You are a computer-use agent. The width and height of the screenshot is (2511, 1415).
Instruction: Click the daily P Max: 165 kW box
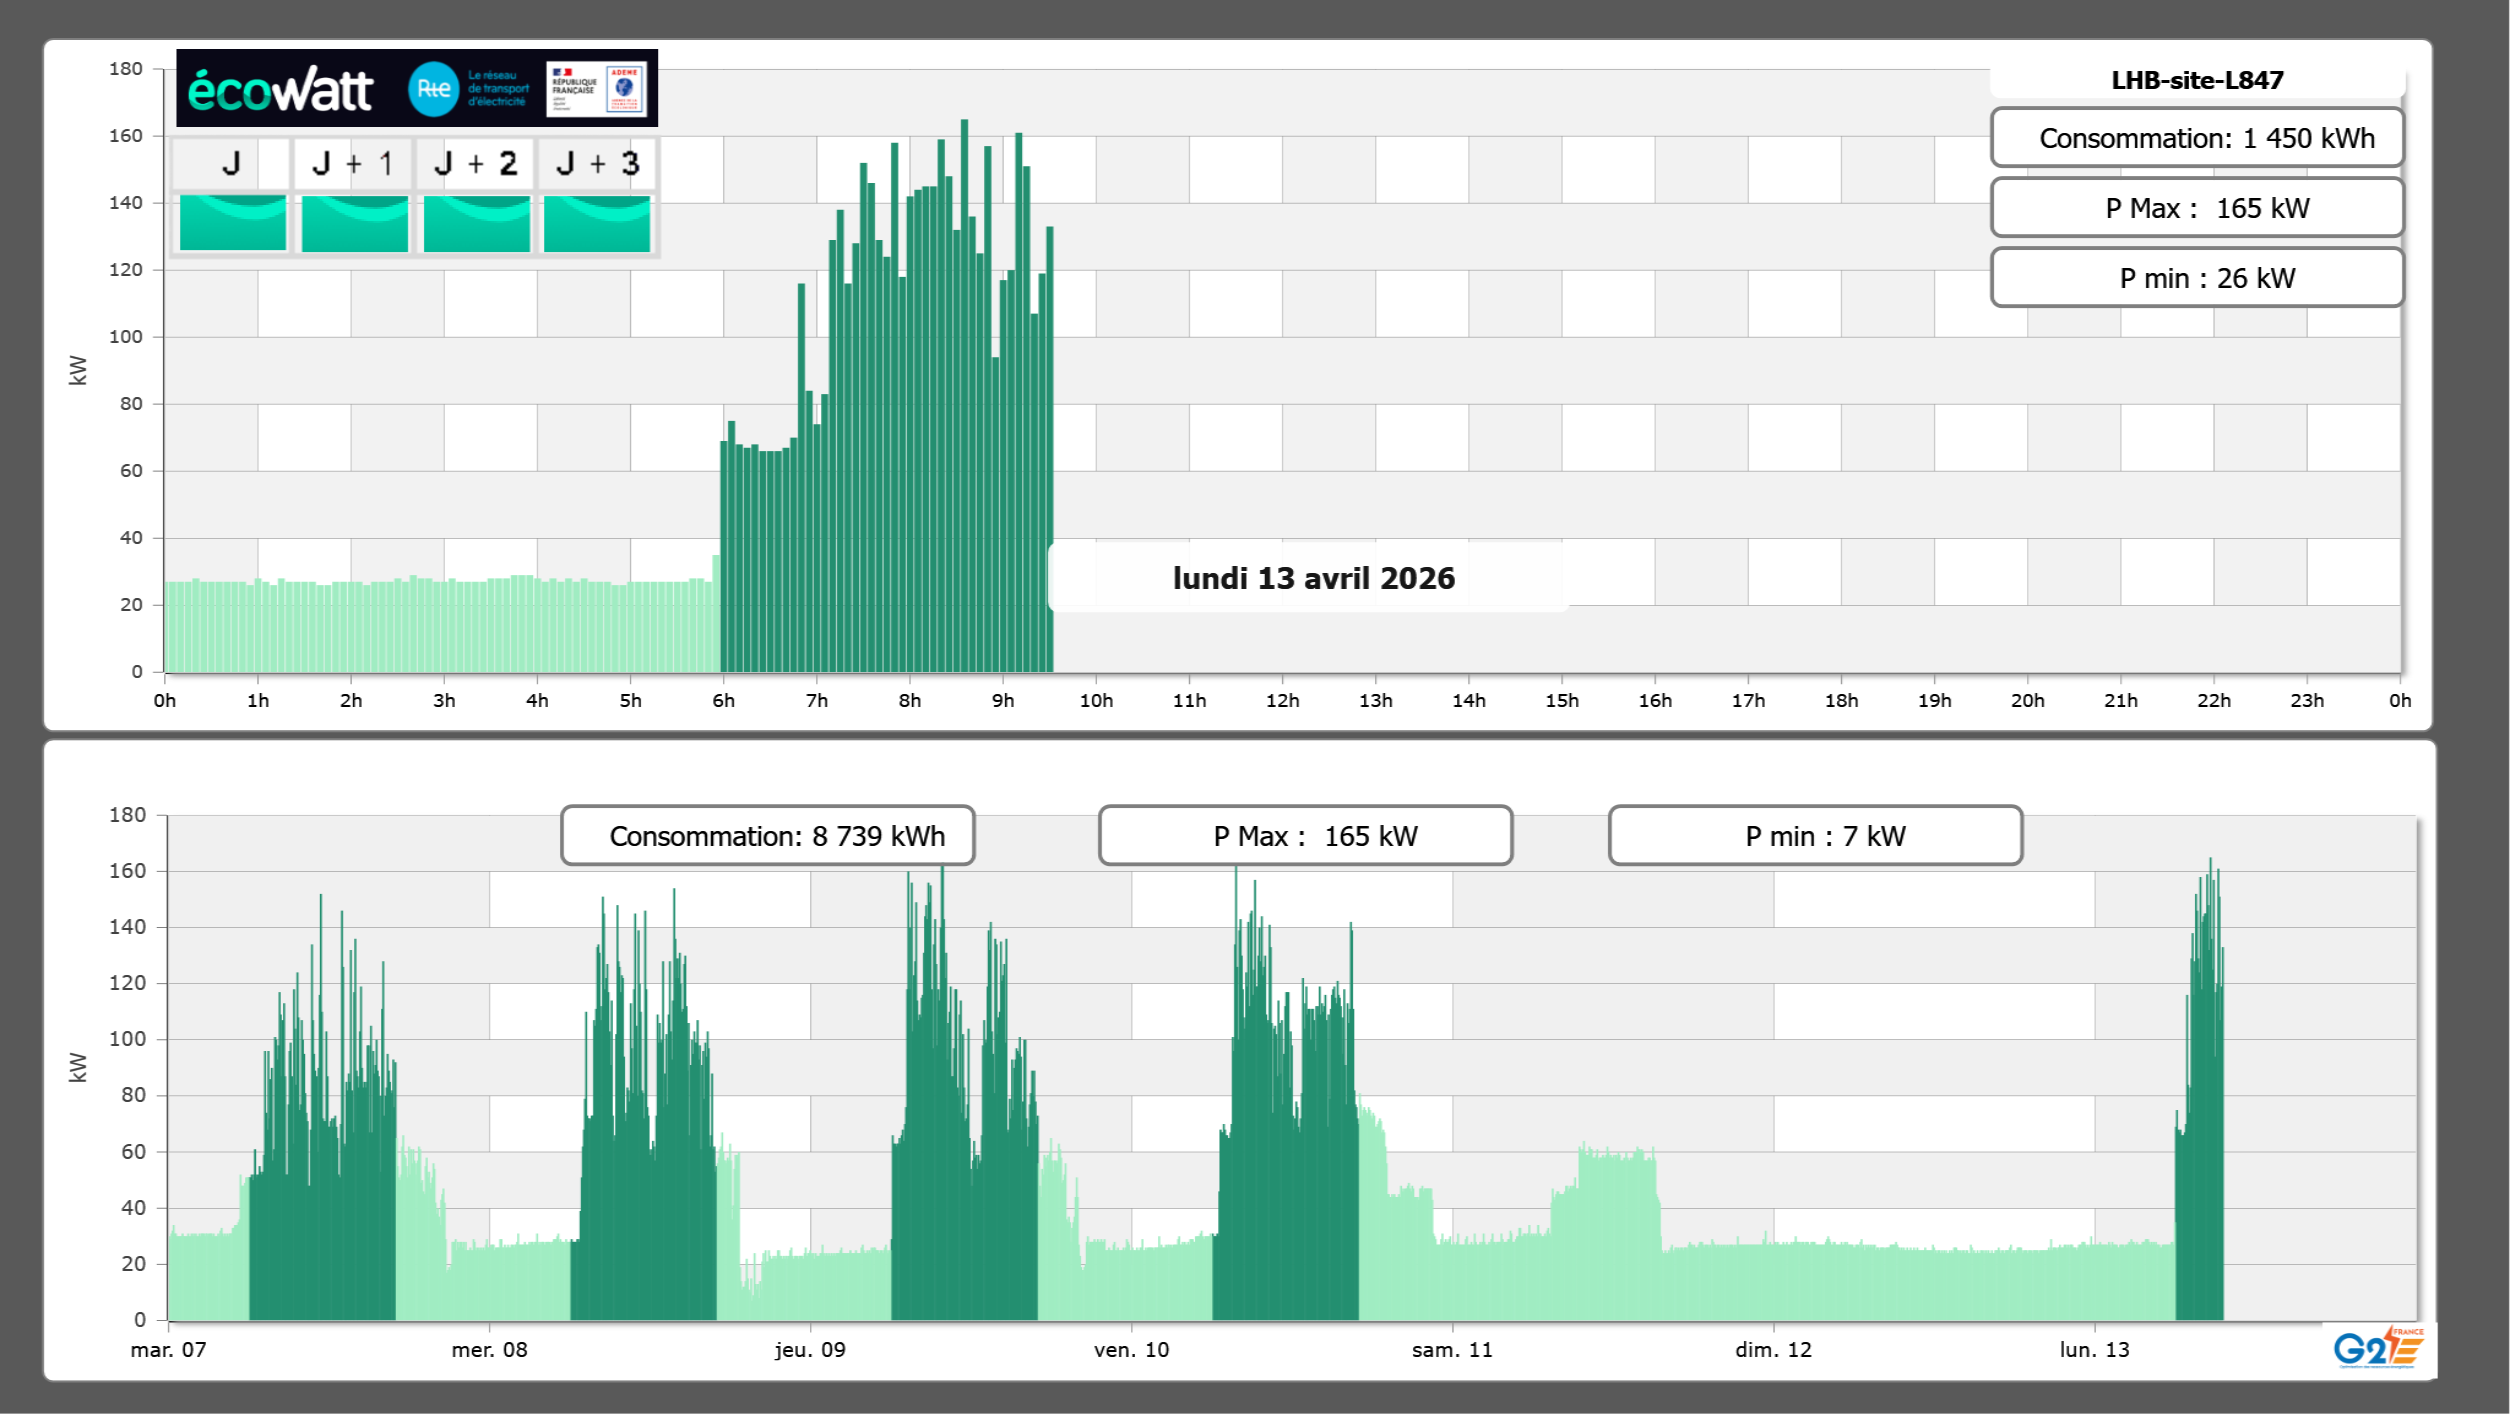point(2196,208)
